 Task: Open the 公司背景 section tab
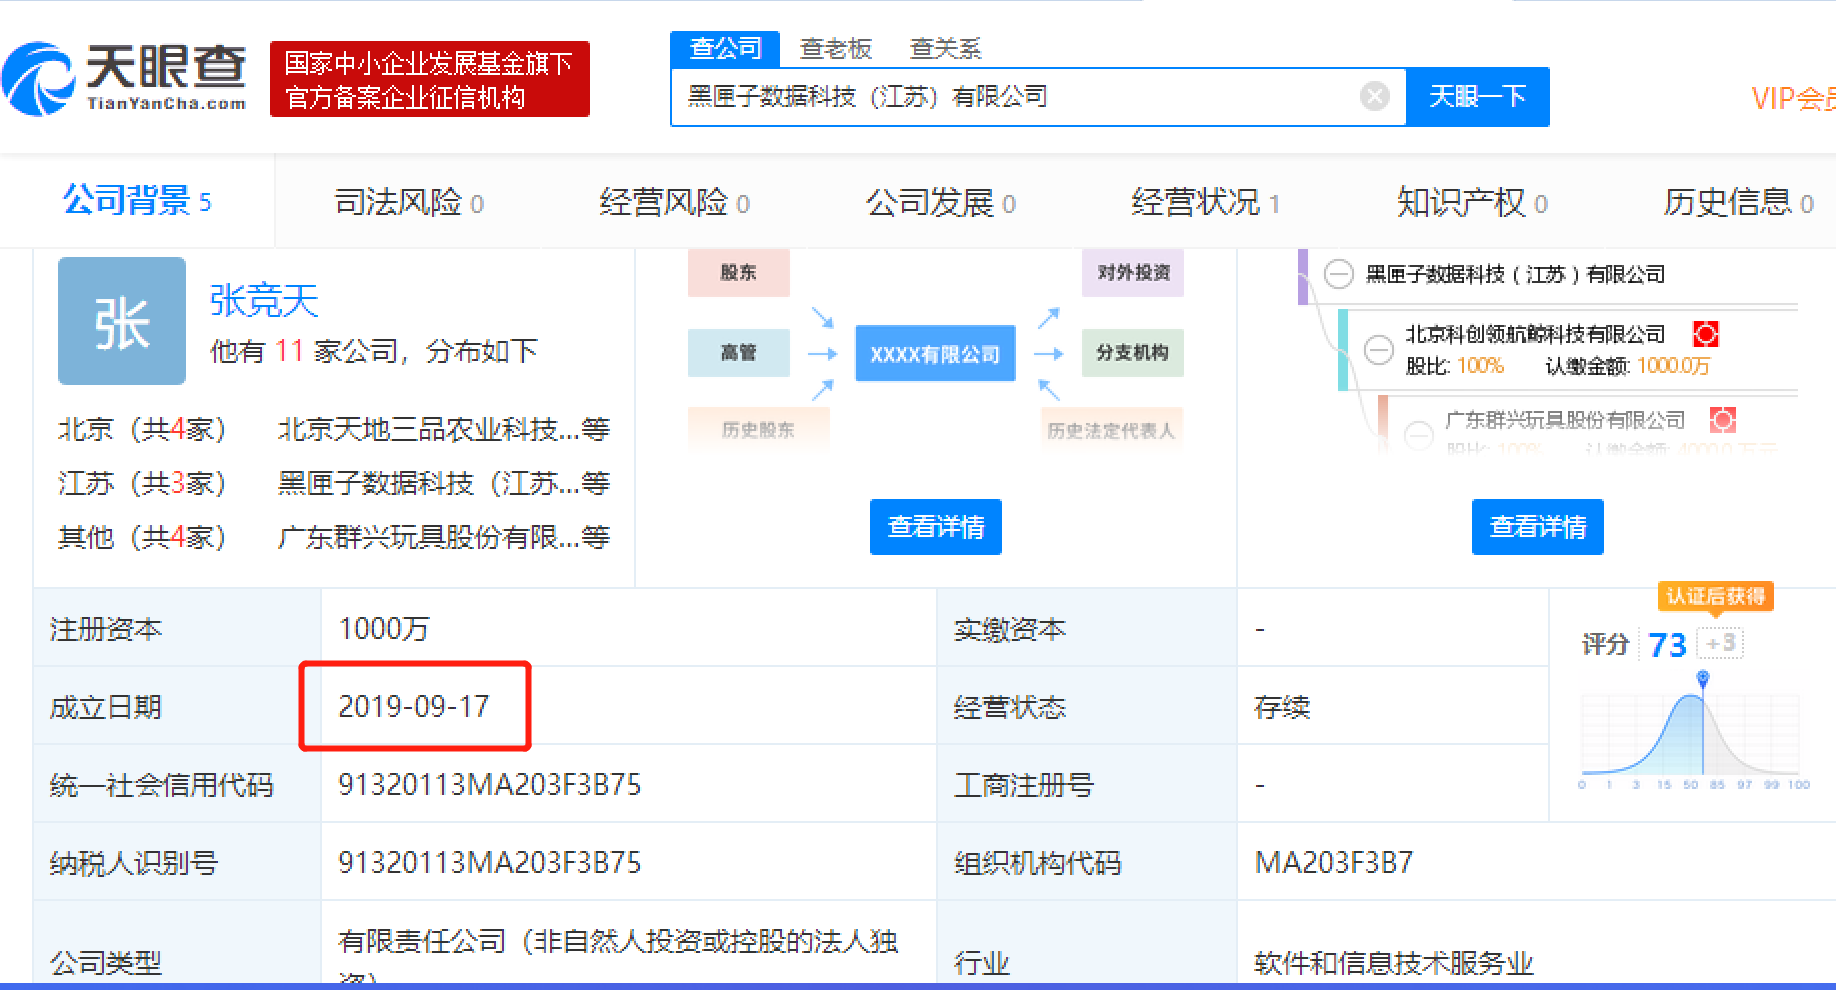[x=137, y=201]
